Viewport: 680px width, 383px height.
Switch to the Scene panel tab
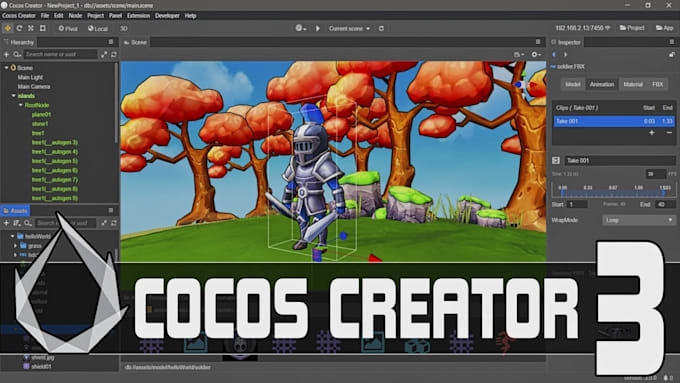click(135, 42)
